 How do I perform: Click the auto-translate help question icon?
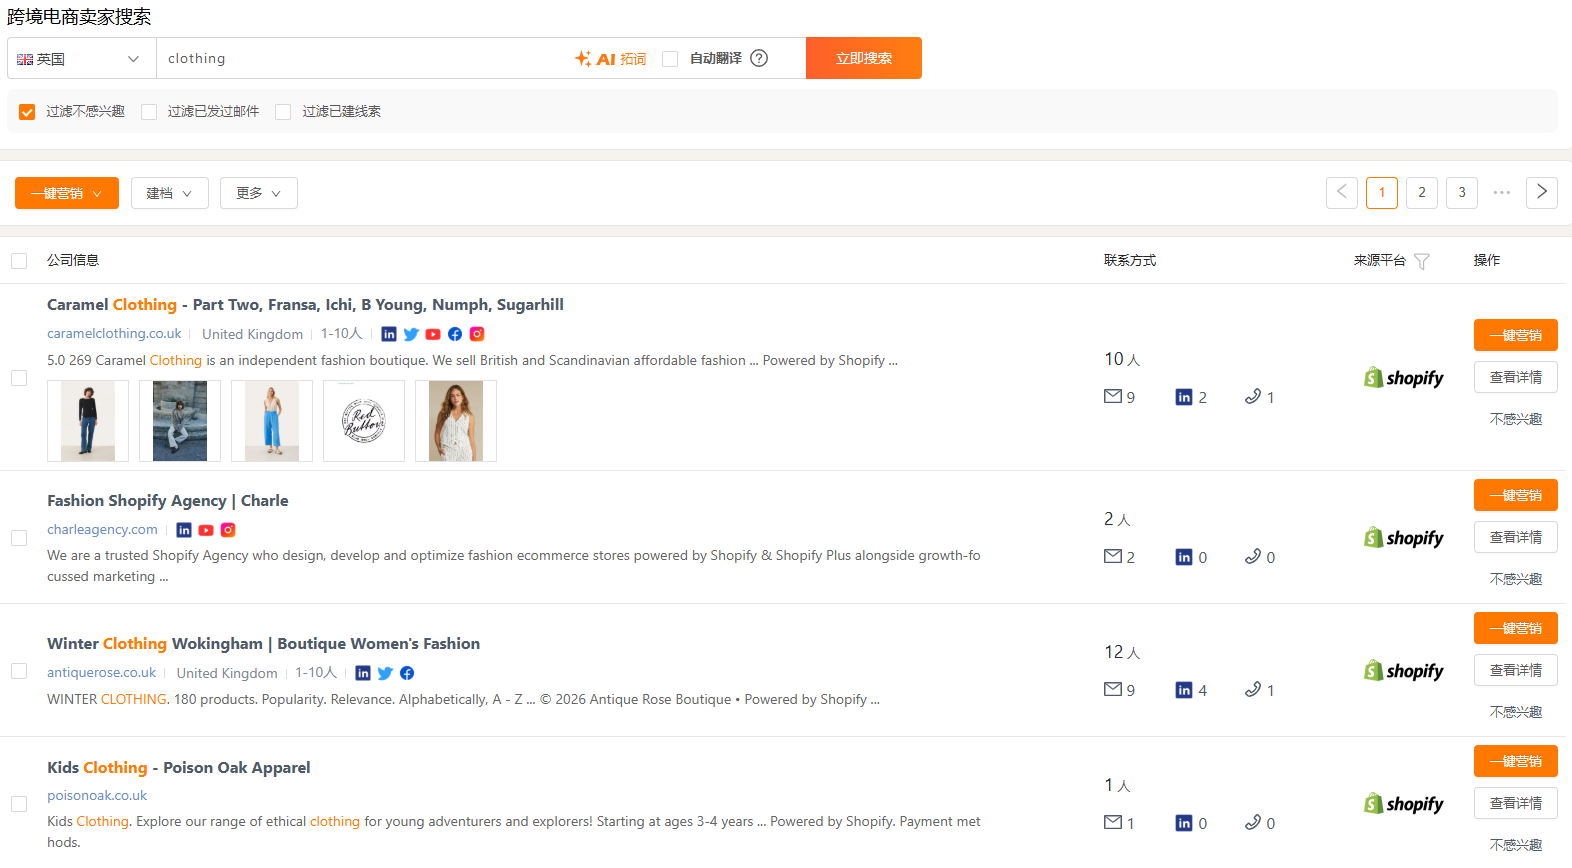(759, 58)
